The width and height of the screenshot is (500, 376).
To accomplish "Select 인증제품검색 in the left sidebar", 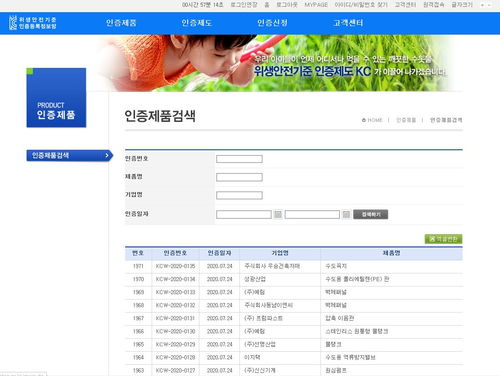I will coord(69,155).
